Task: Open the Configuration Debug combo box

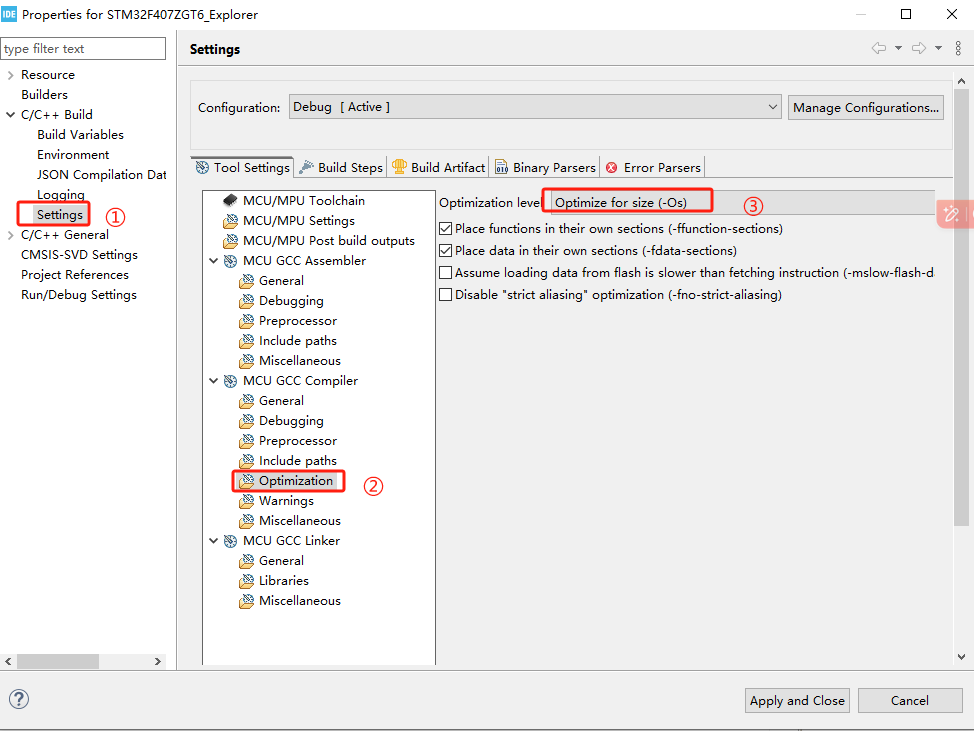Action: tap(535, 107)
